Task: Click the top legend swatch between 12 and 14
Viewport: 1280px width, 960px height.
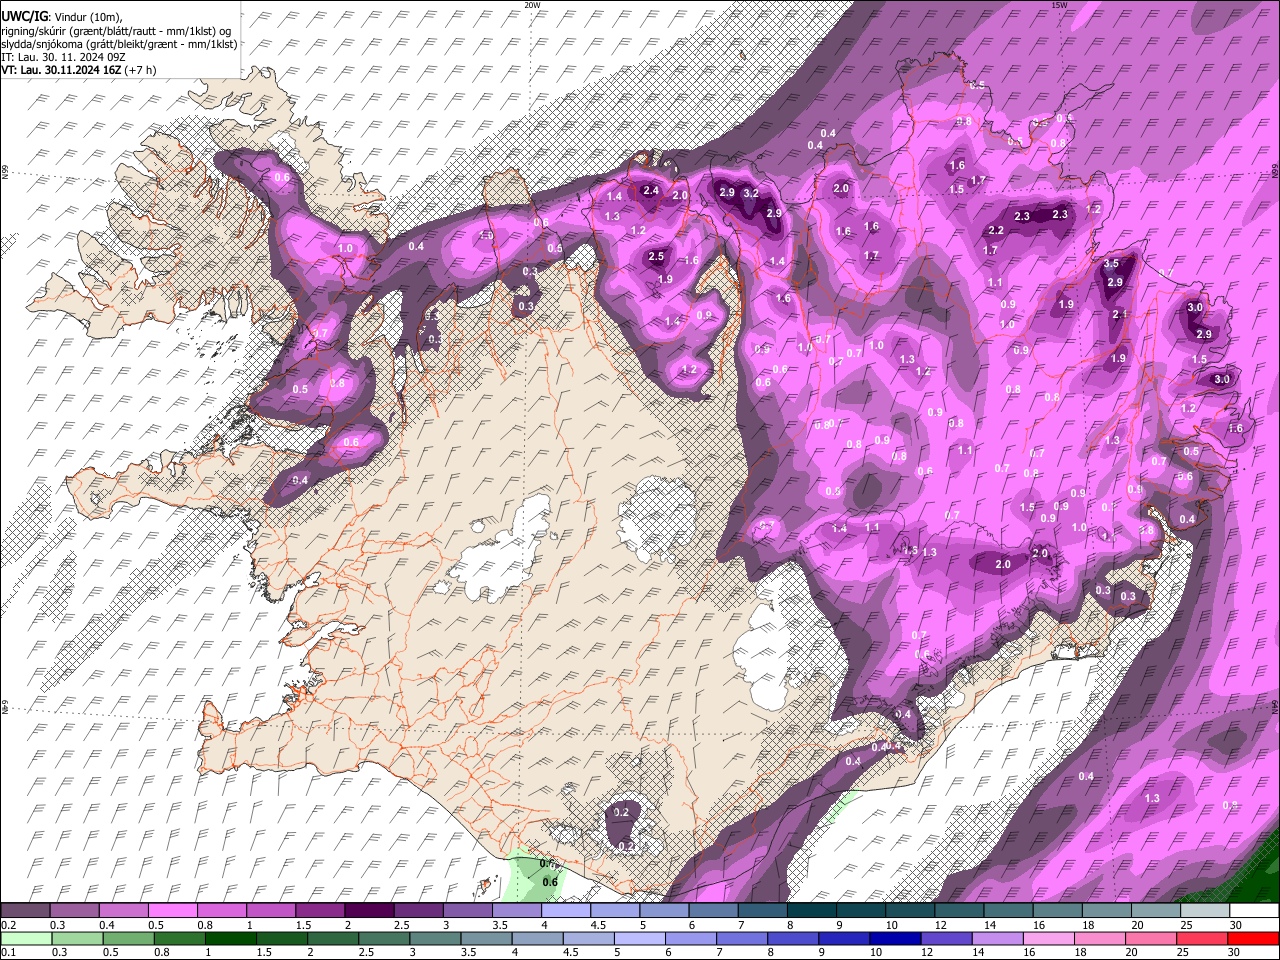Action: click(959, 911)
